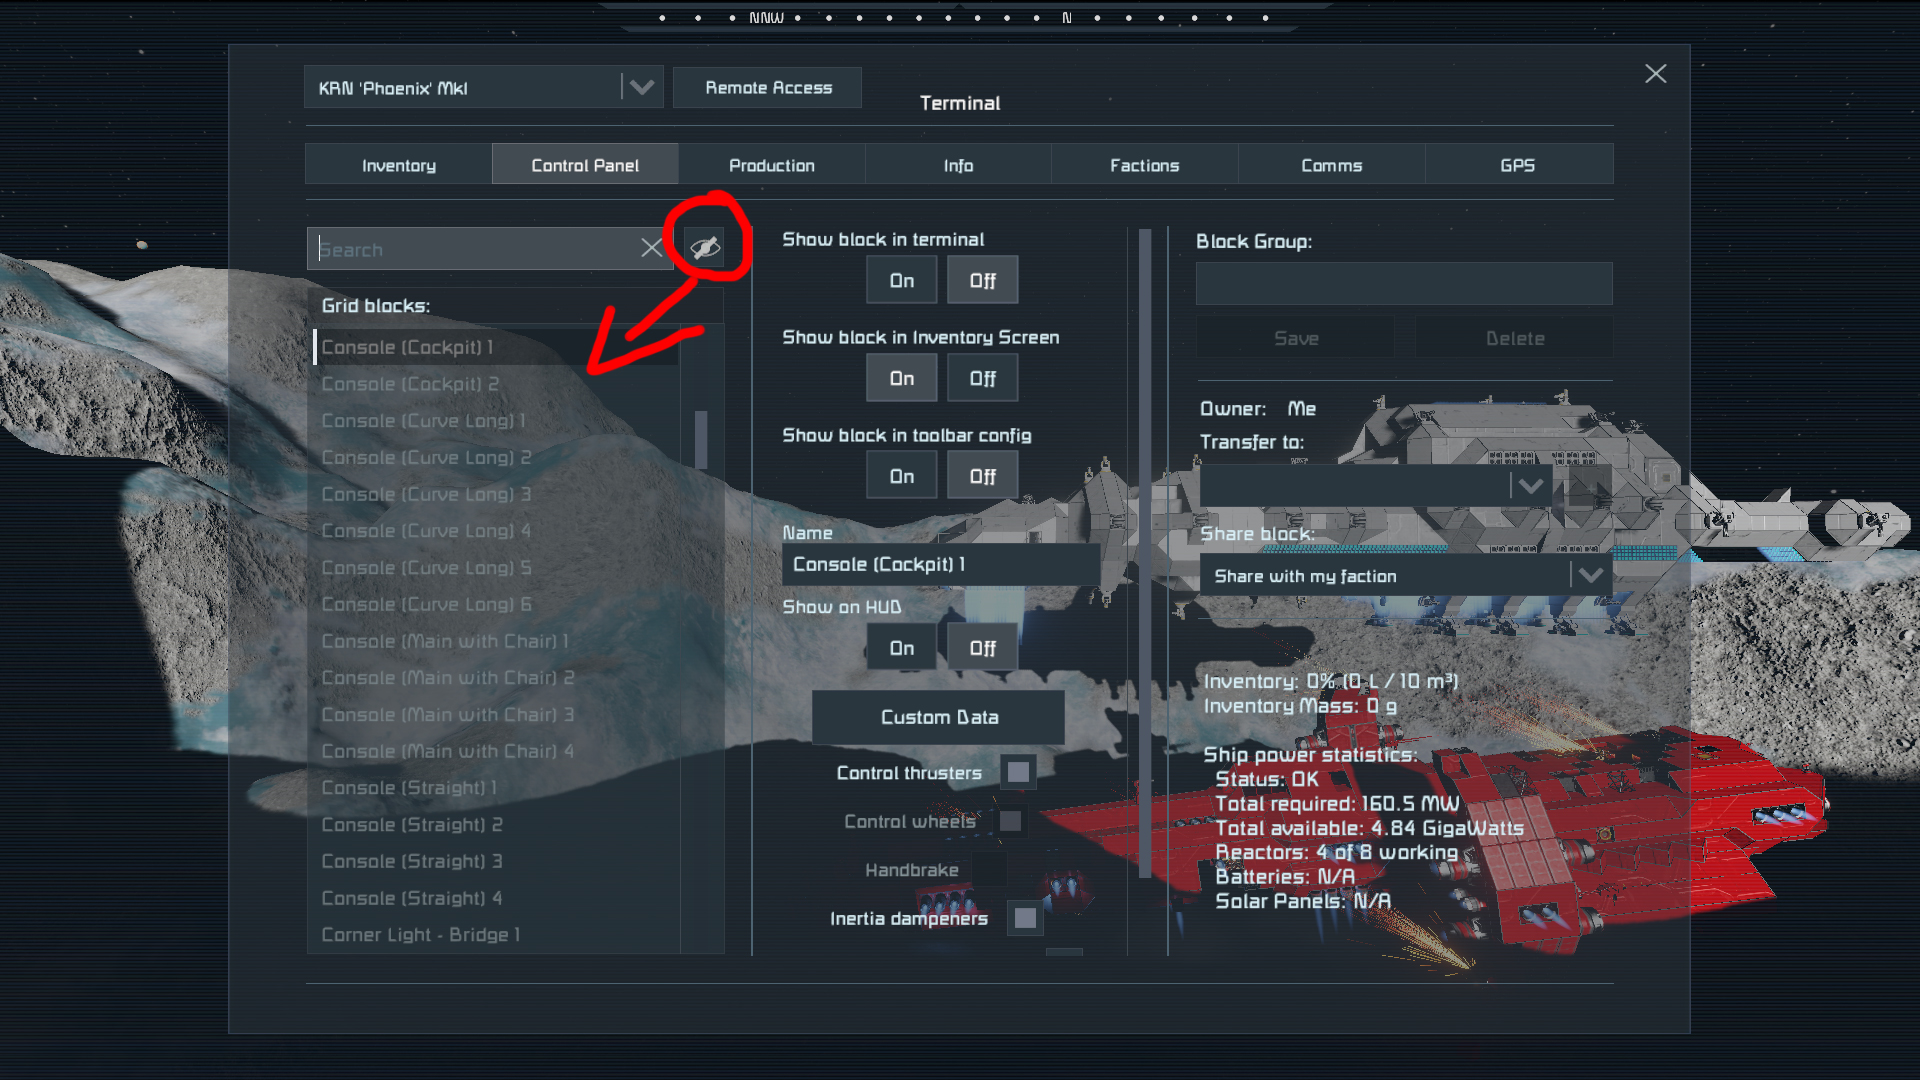This screenshot has width=1920, height=1080.
Task: Select Console (Curve Long) 3 block
Action: 497,494
